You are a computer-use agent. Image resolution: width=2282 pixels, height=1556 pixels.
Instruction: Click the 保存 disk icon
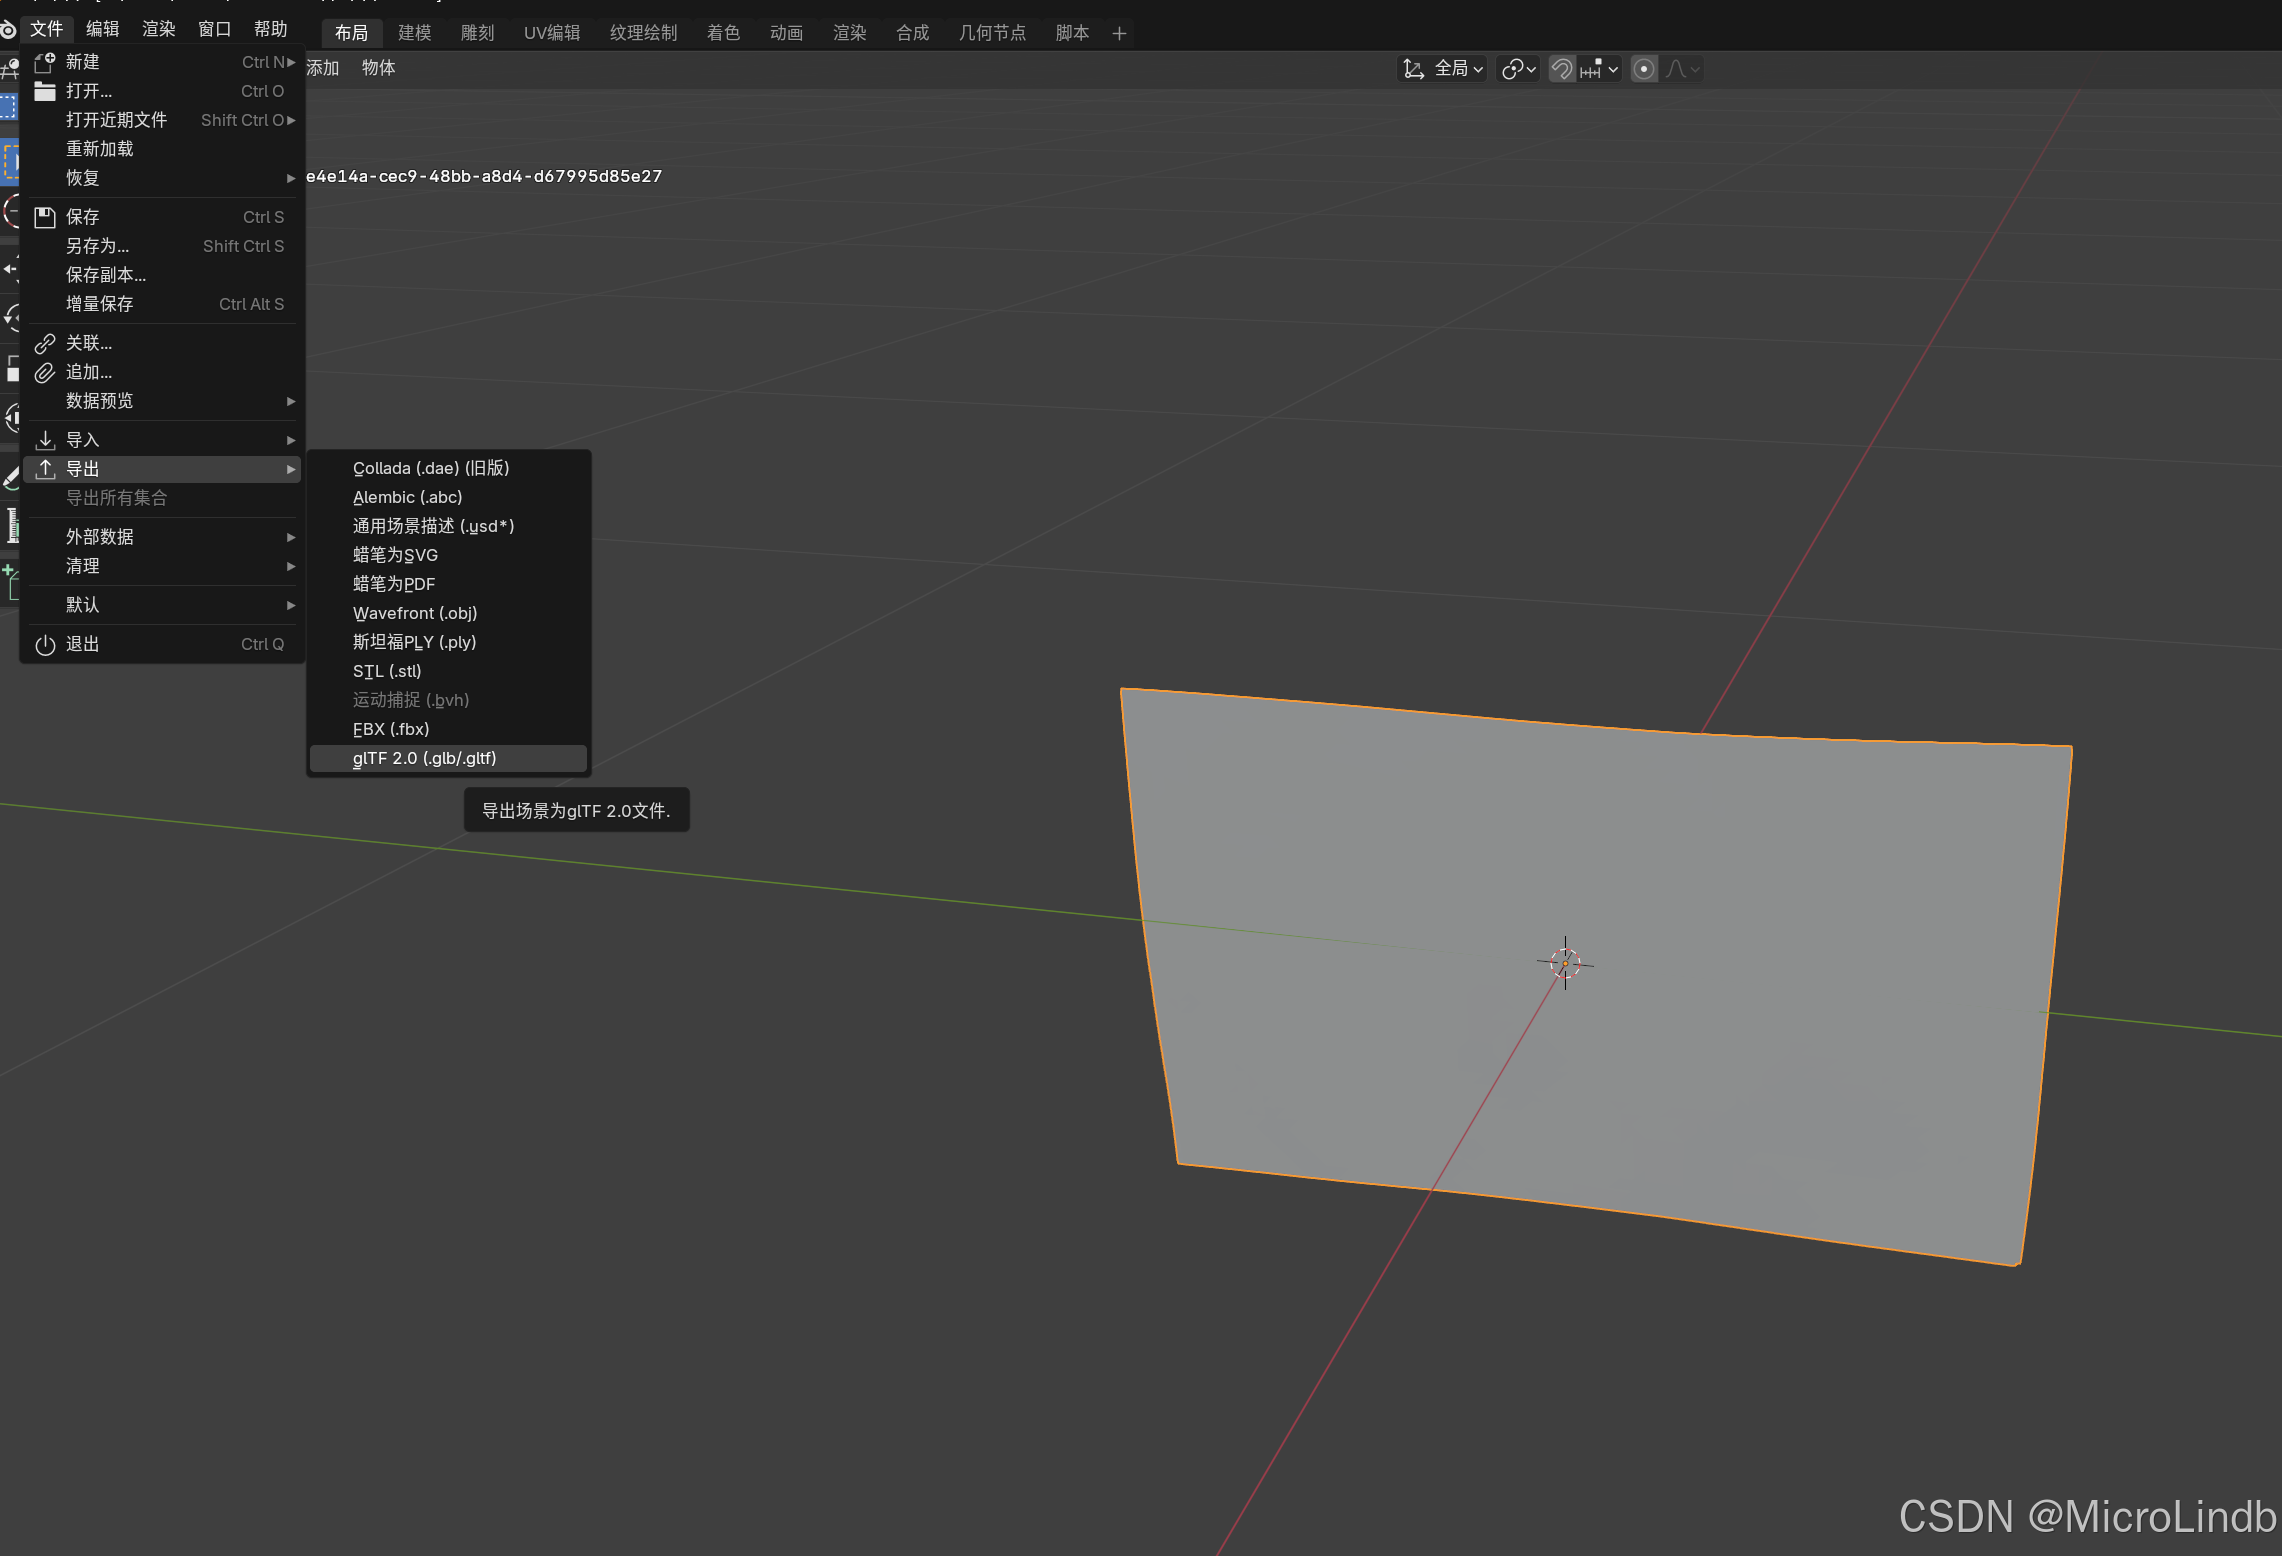[45, 217]
